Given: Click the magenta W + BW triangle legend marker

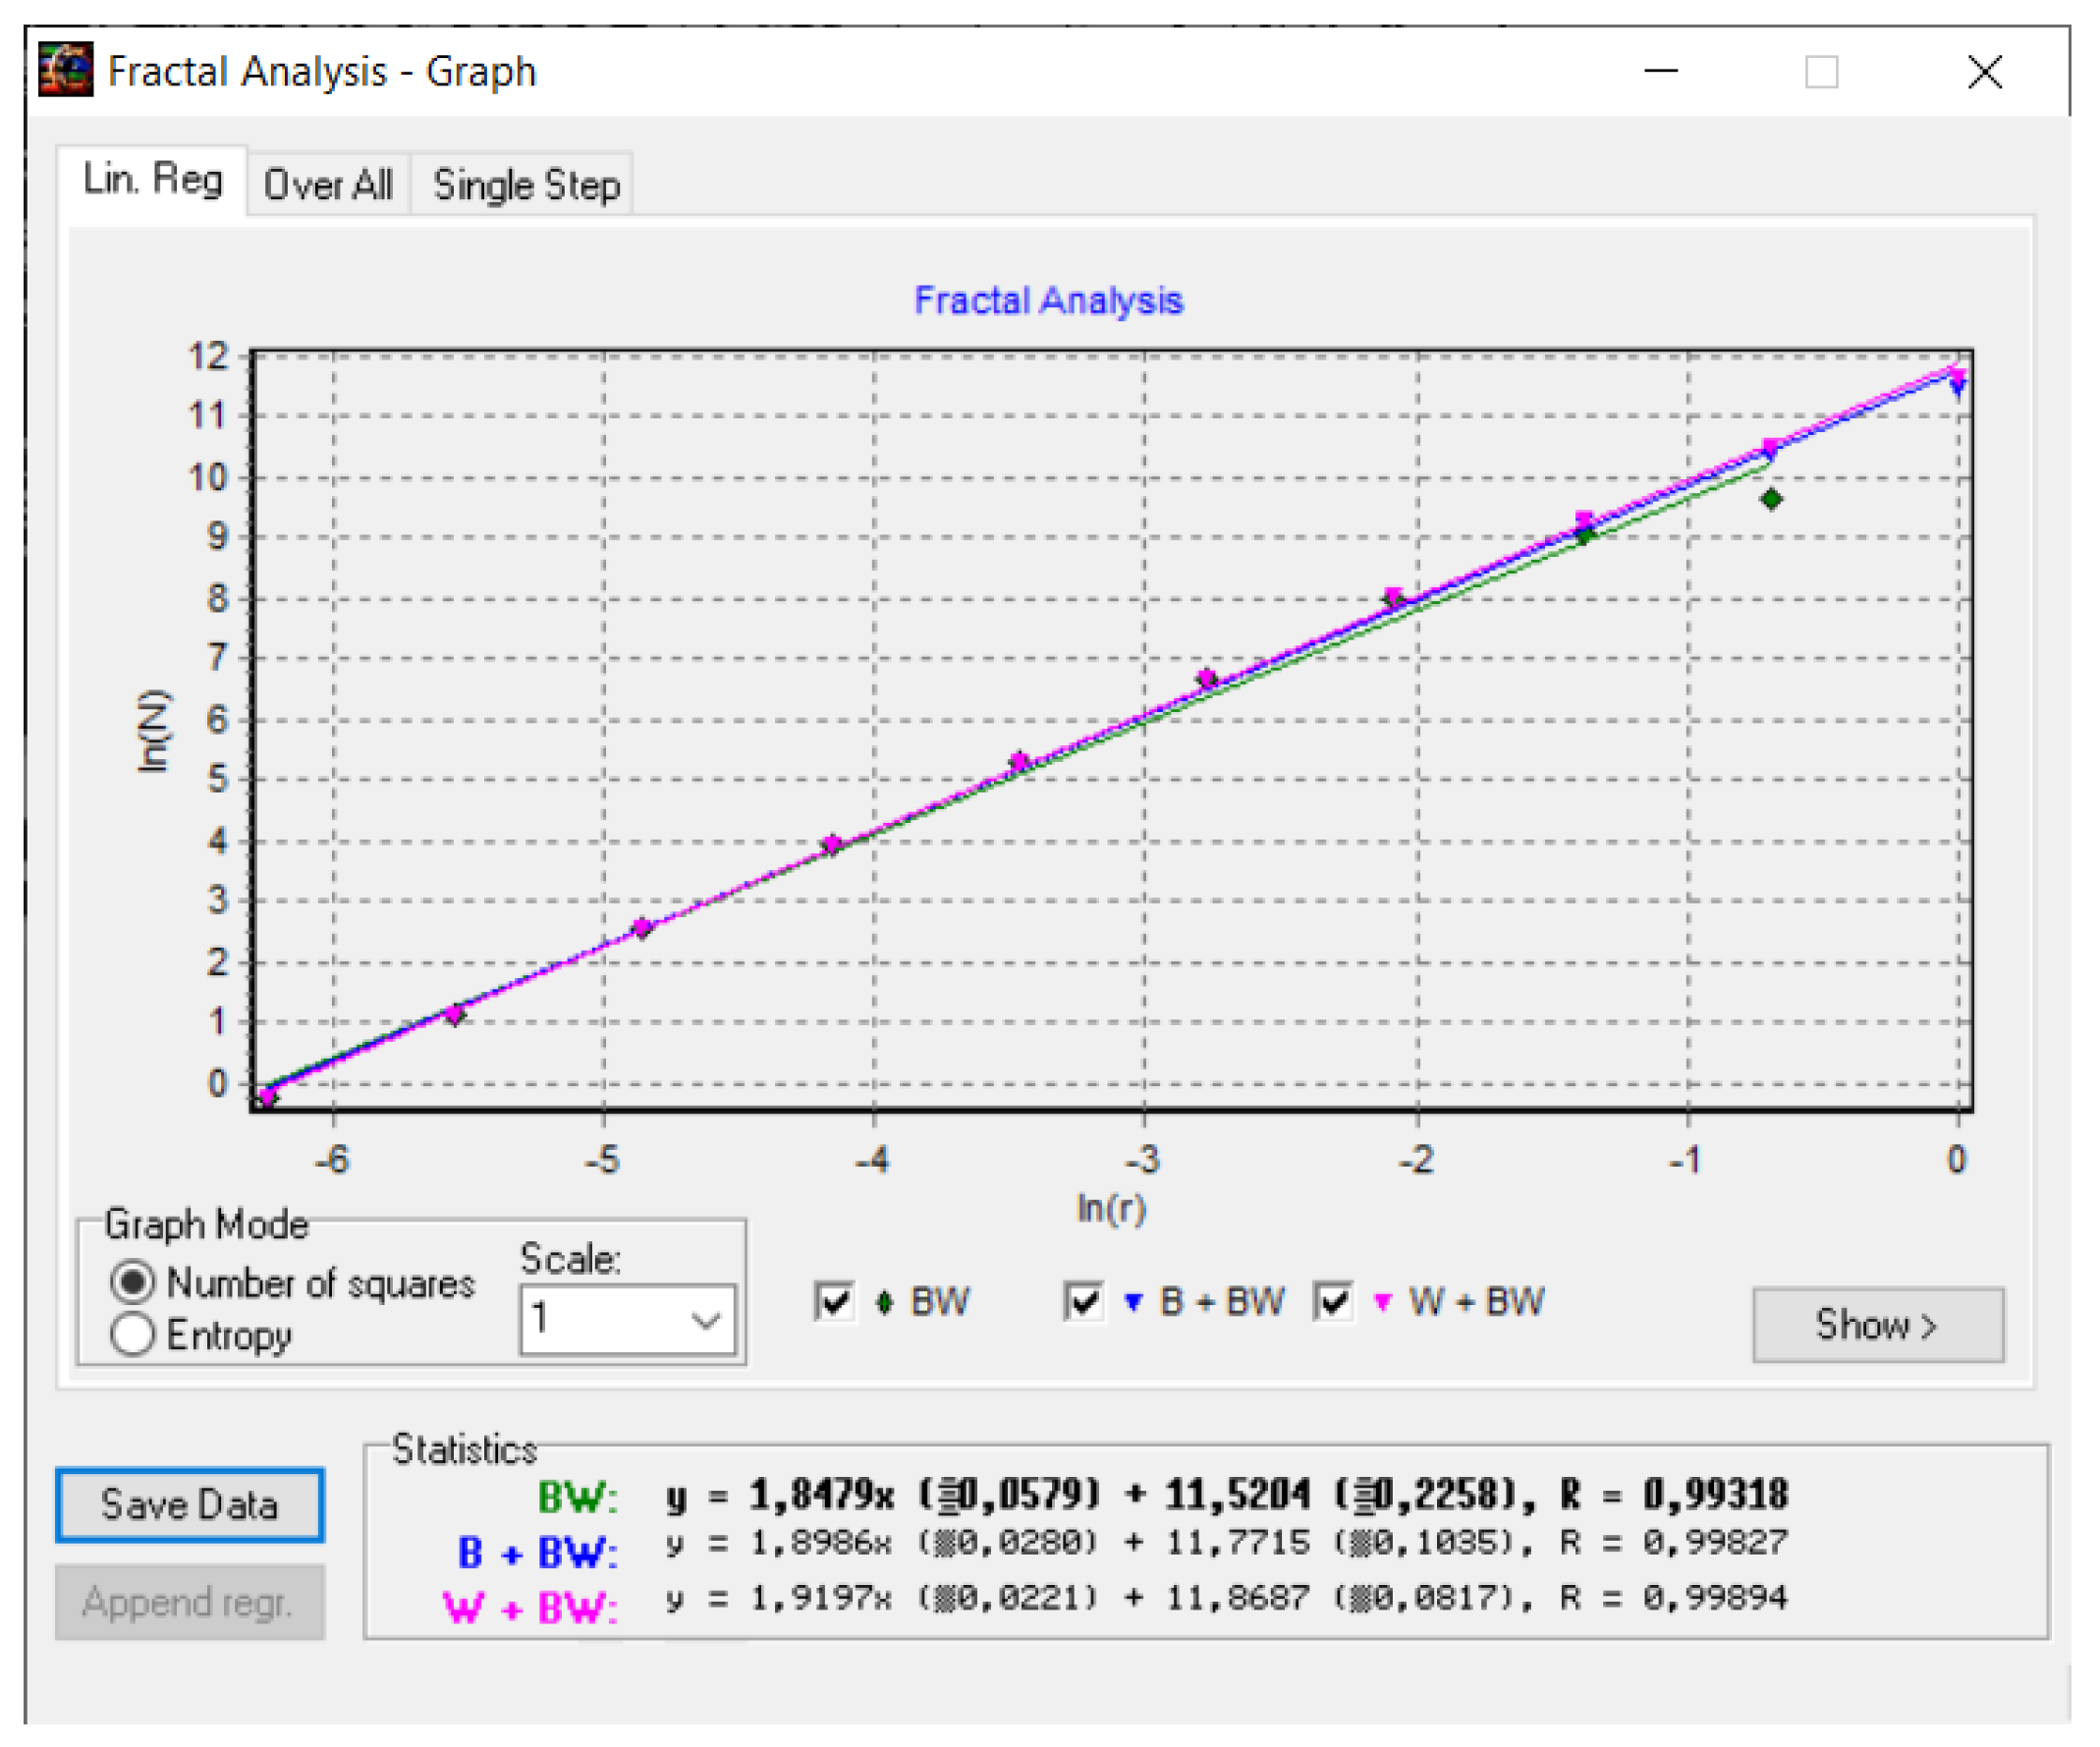Looking at the screenshot, I should pyautogui.click(x=1382, y=1303).
